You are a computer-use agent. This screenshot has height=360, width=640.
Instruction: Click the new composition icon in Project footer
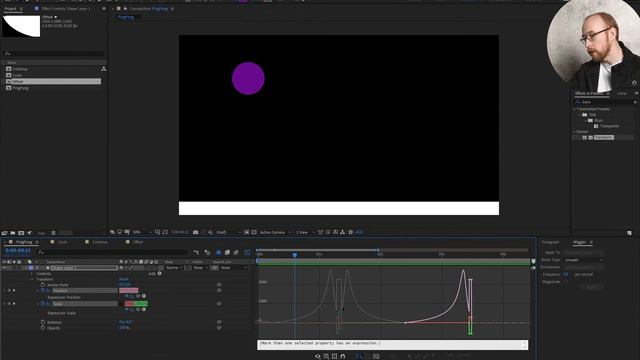tap(21, 233)
